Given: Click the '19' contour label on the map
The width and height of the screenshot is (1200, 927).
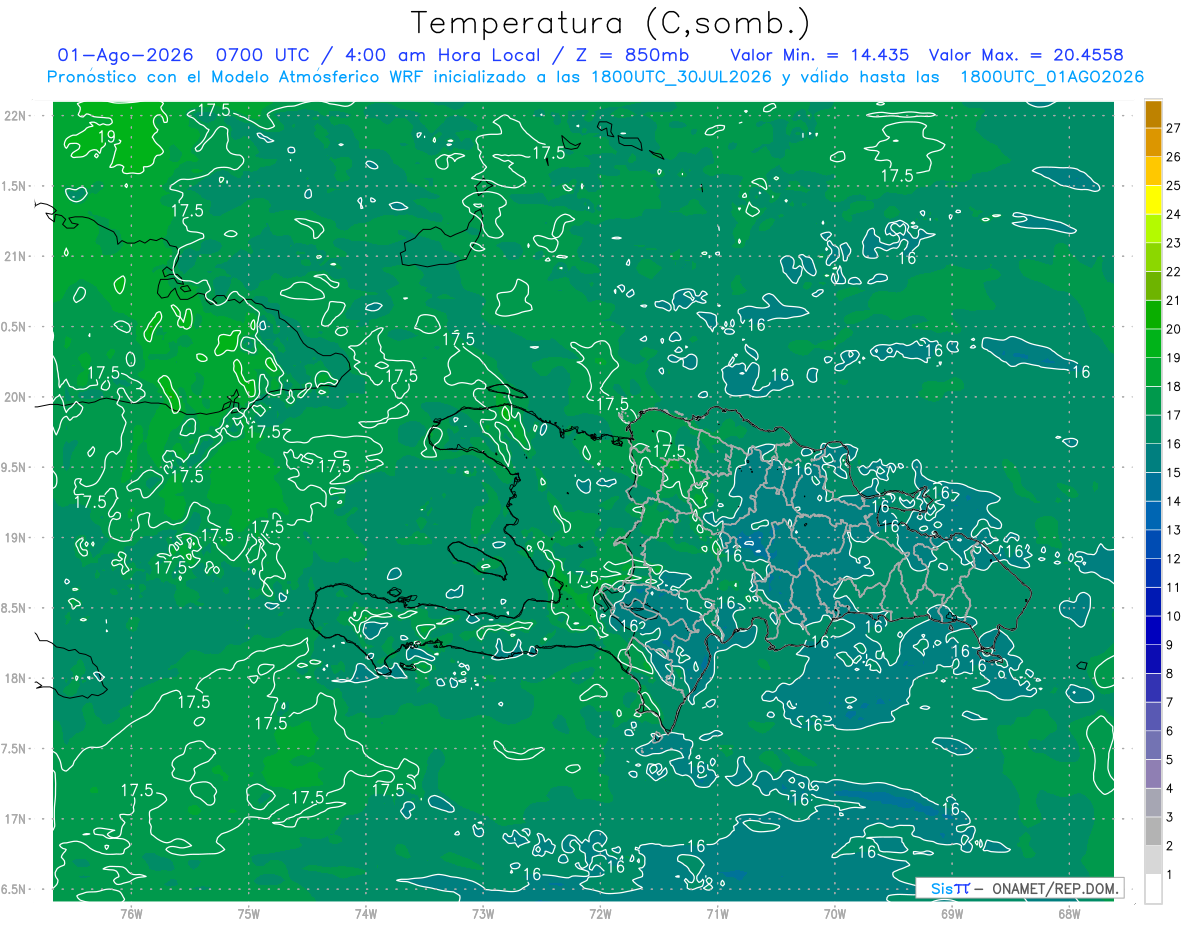Looking at the screenshot, I should [107, 136].
